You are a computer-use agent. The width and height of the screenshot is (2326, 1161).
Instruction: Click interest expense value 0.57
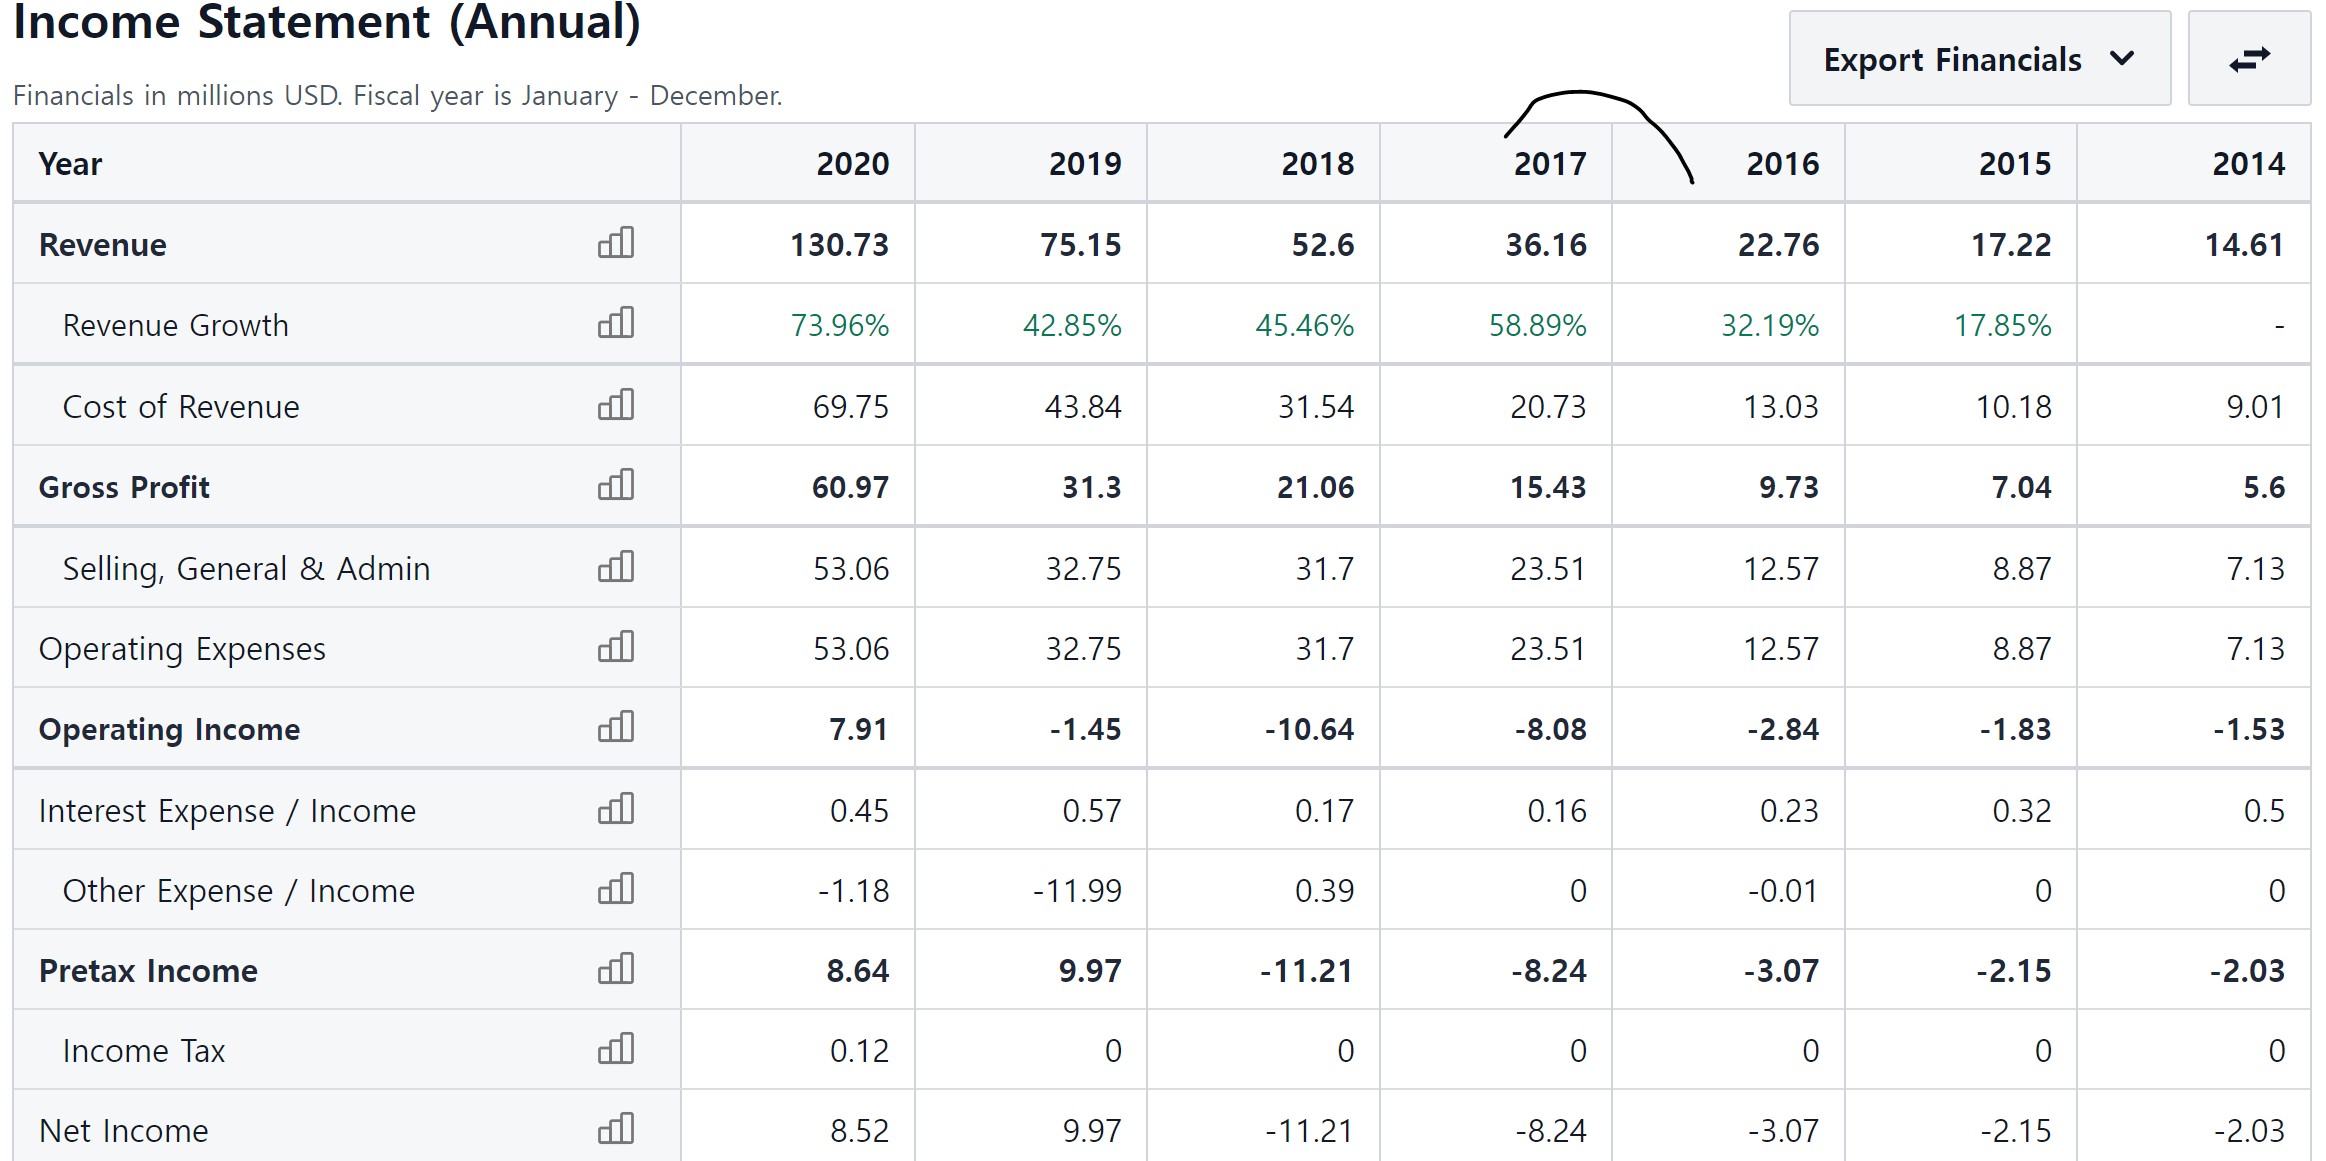[x=1091, y=811]
